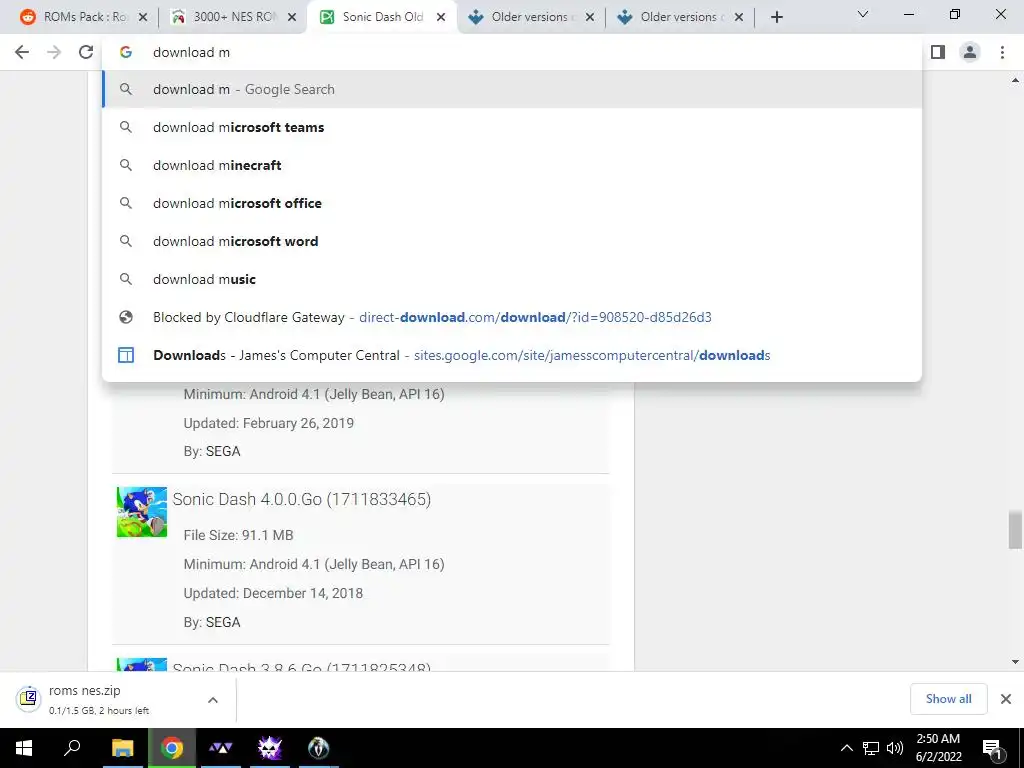1024x768 pixels.
Task: Open File Explorer from the taskbar
Action: tap(122, 748)
